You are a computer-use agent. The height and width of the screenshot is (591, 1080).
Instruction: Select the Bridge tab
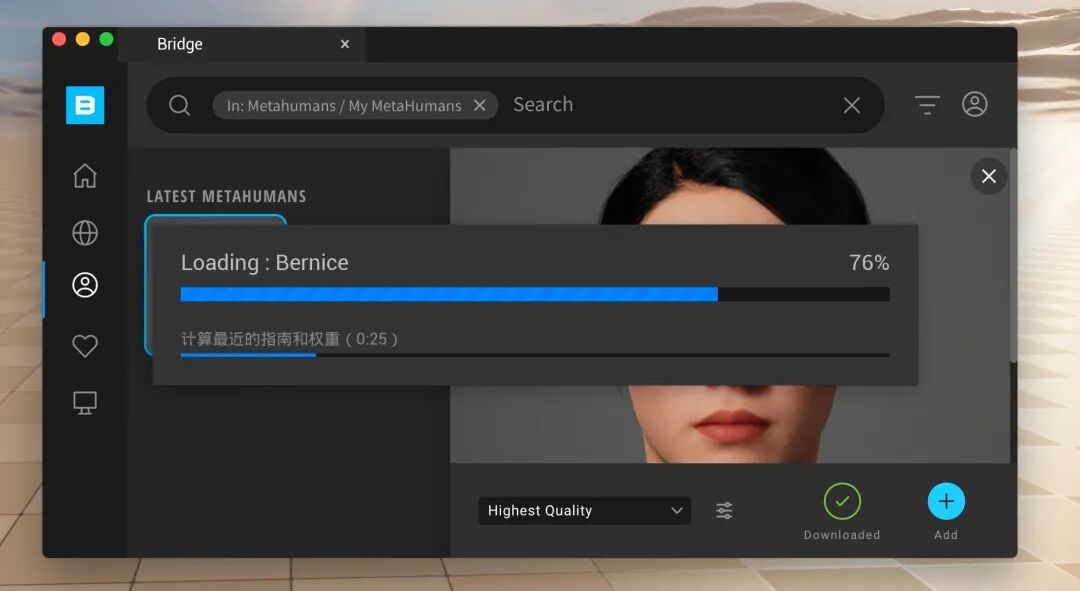180,44
